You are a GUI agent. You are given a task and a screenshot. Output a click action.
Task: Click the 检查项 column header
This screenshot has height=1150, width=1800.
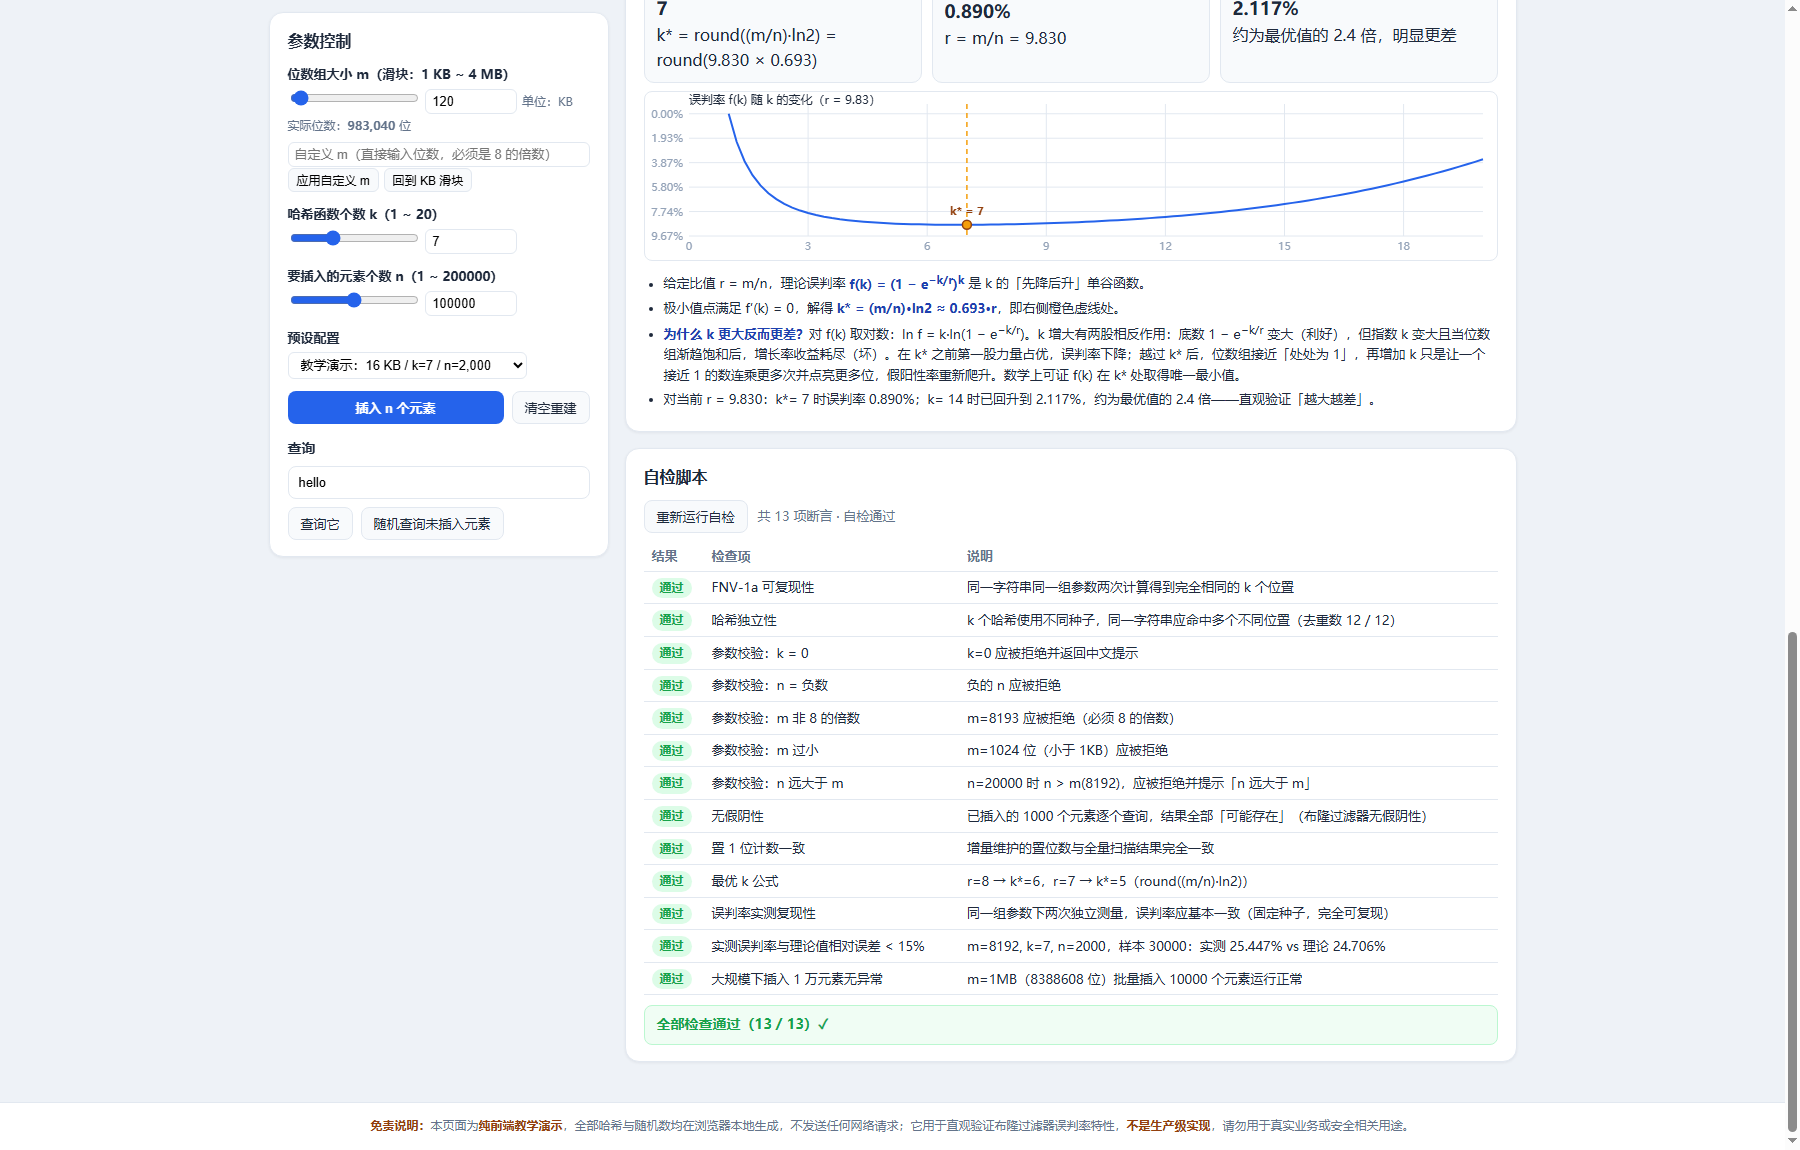(731, 556)
